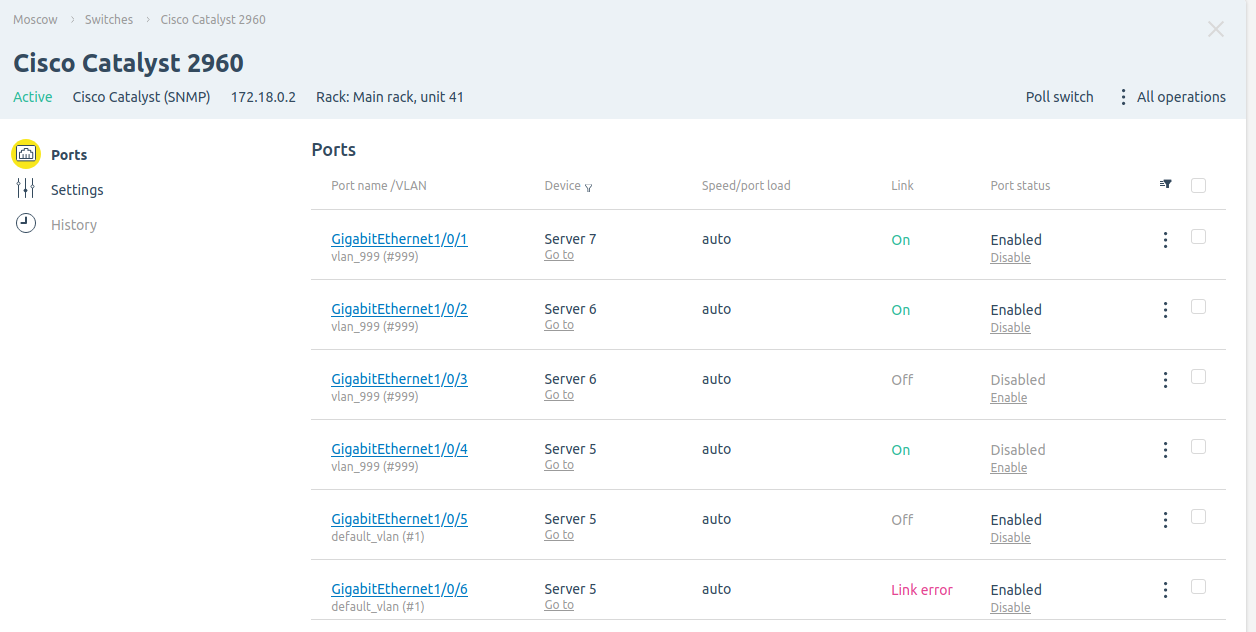This screenshot has width=1256, height=632.
Task: Go to Server 5 on port 1/0/5
Action: pos(559,535)
